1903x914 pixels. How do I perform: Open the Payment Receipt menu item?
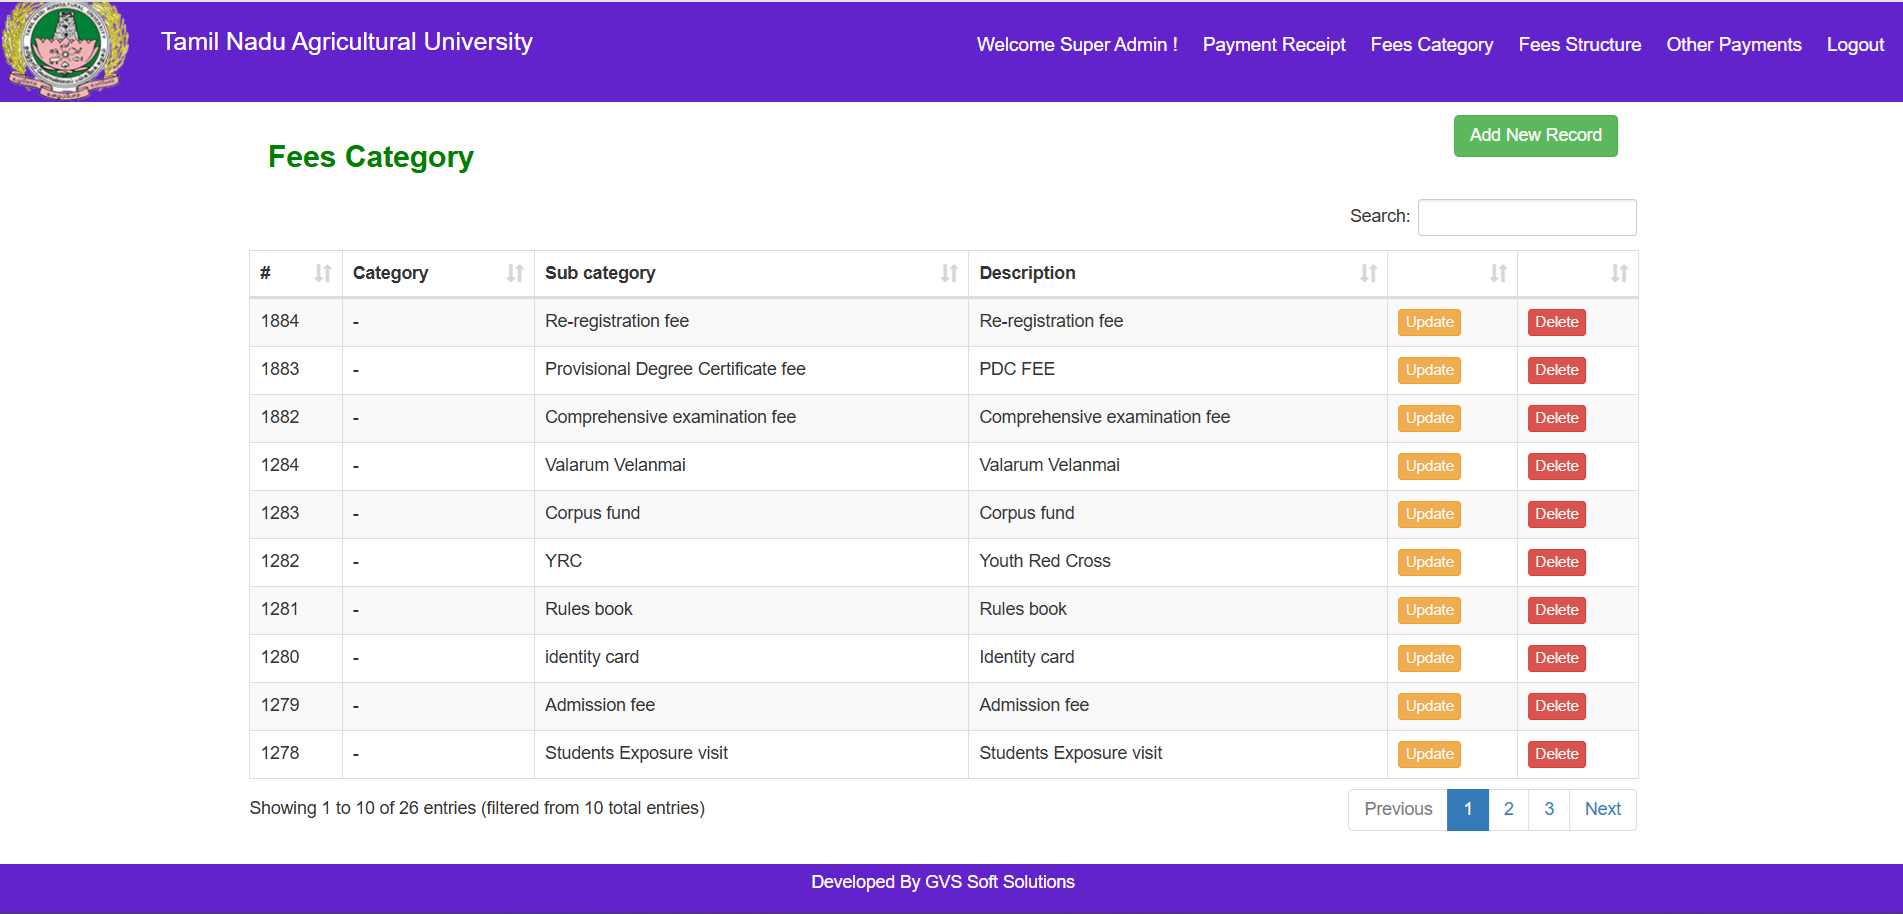point(1273,45)
